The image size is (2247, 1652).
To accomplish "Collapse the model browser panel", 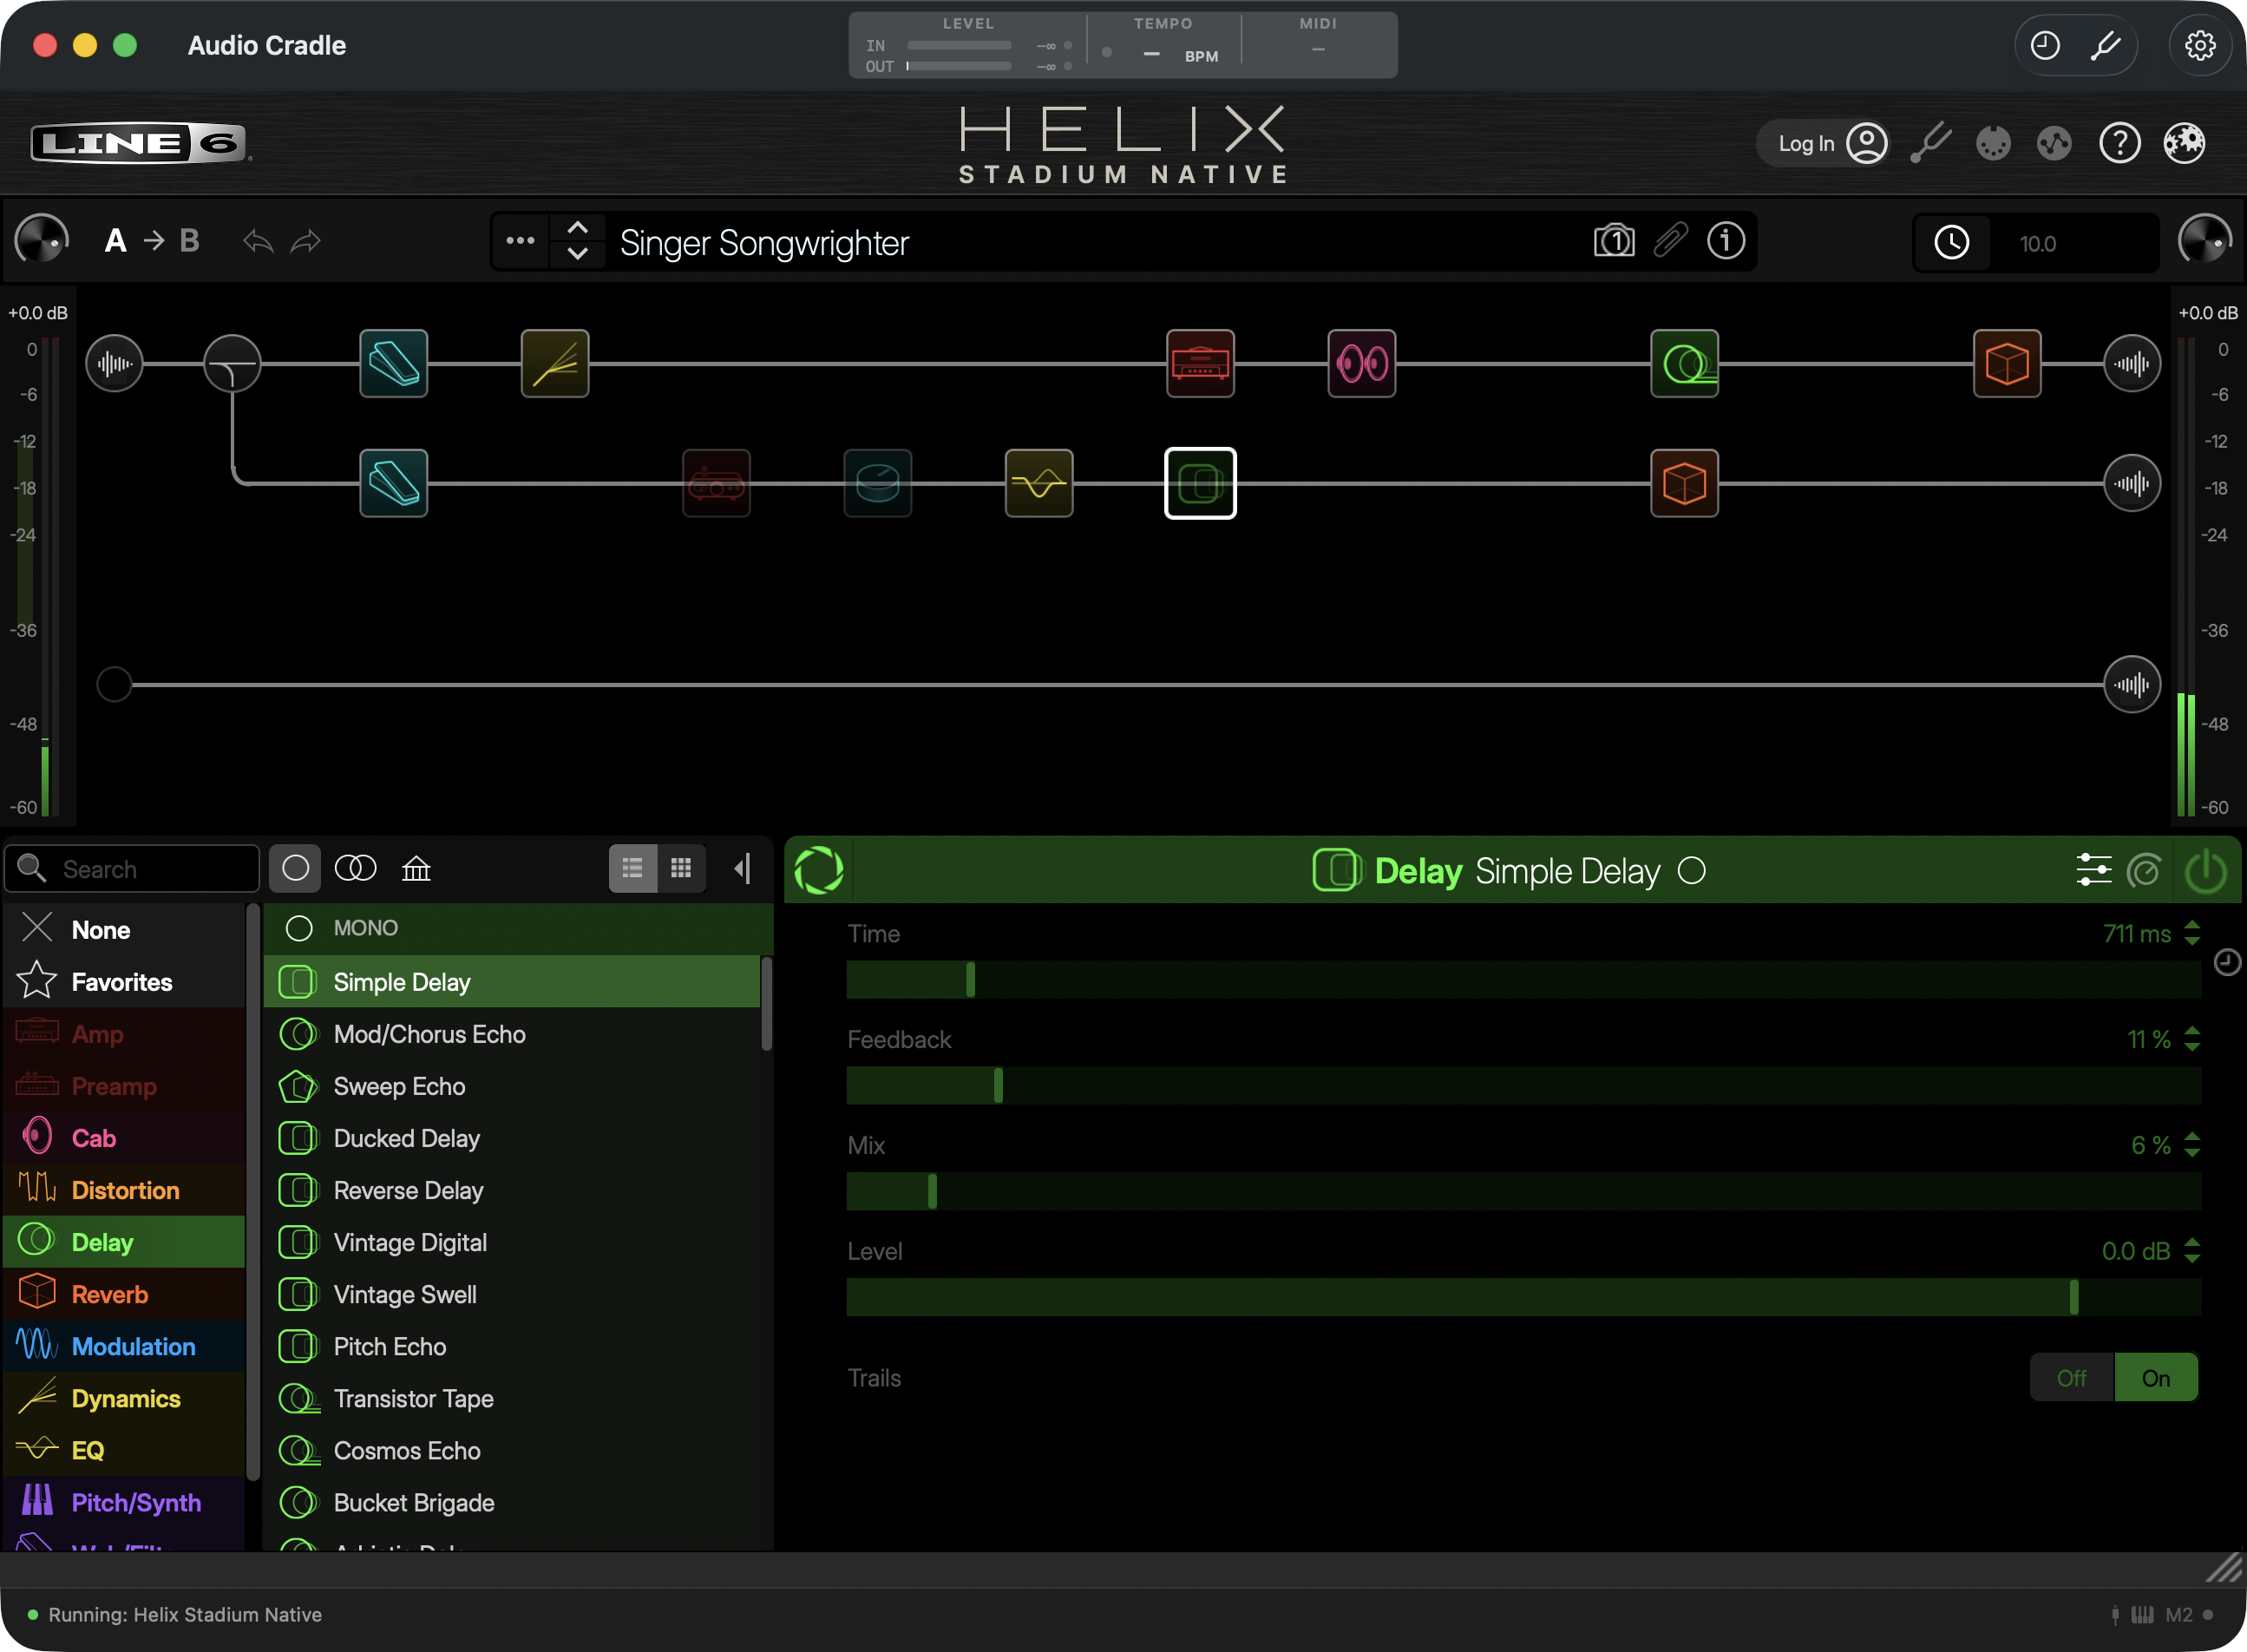I will (x=742, y=868).
